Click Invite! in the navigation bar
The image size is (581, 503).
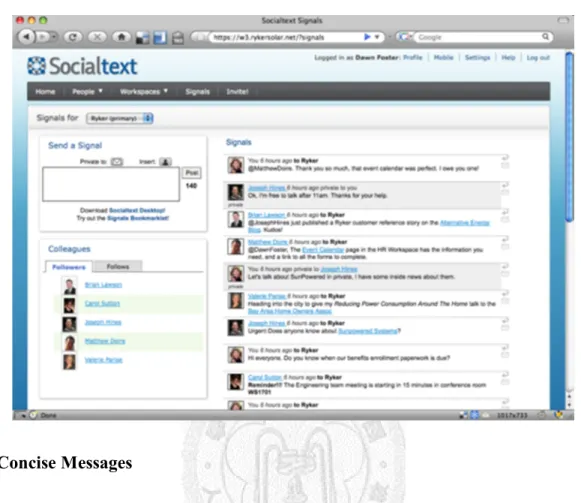pyautogui.click(x=238, y=92)
